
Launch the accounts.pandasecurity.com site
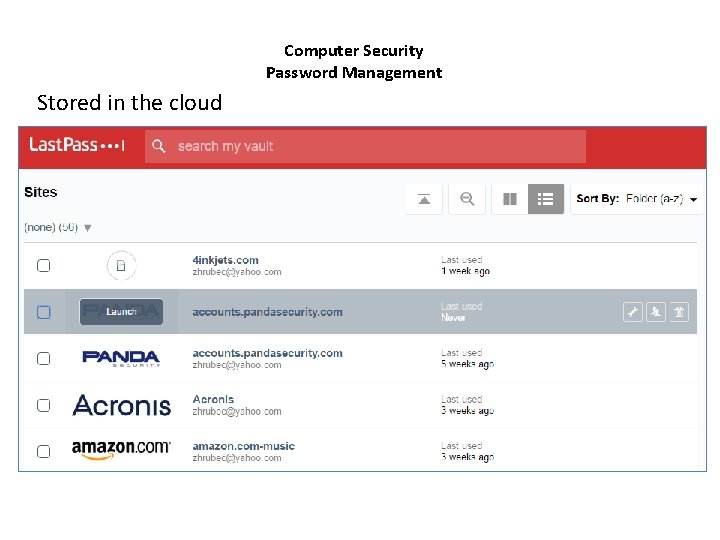[121, 312]
